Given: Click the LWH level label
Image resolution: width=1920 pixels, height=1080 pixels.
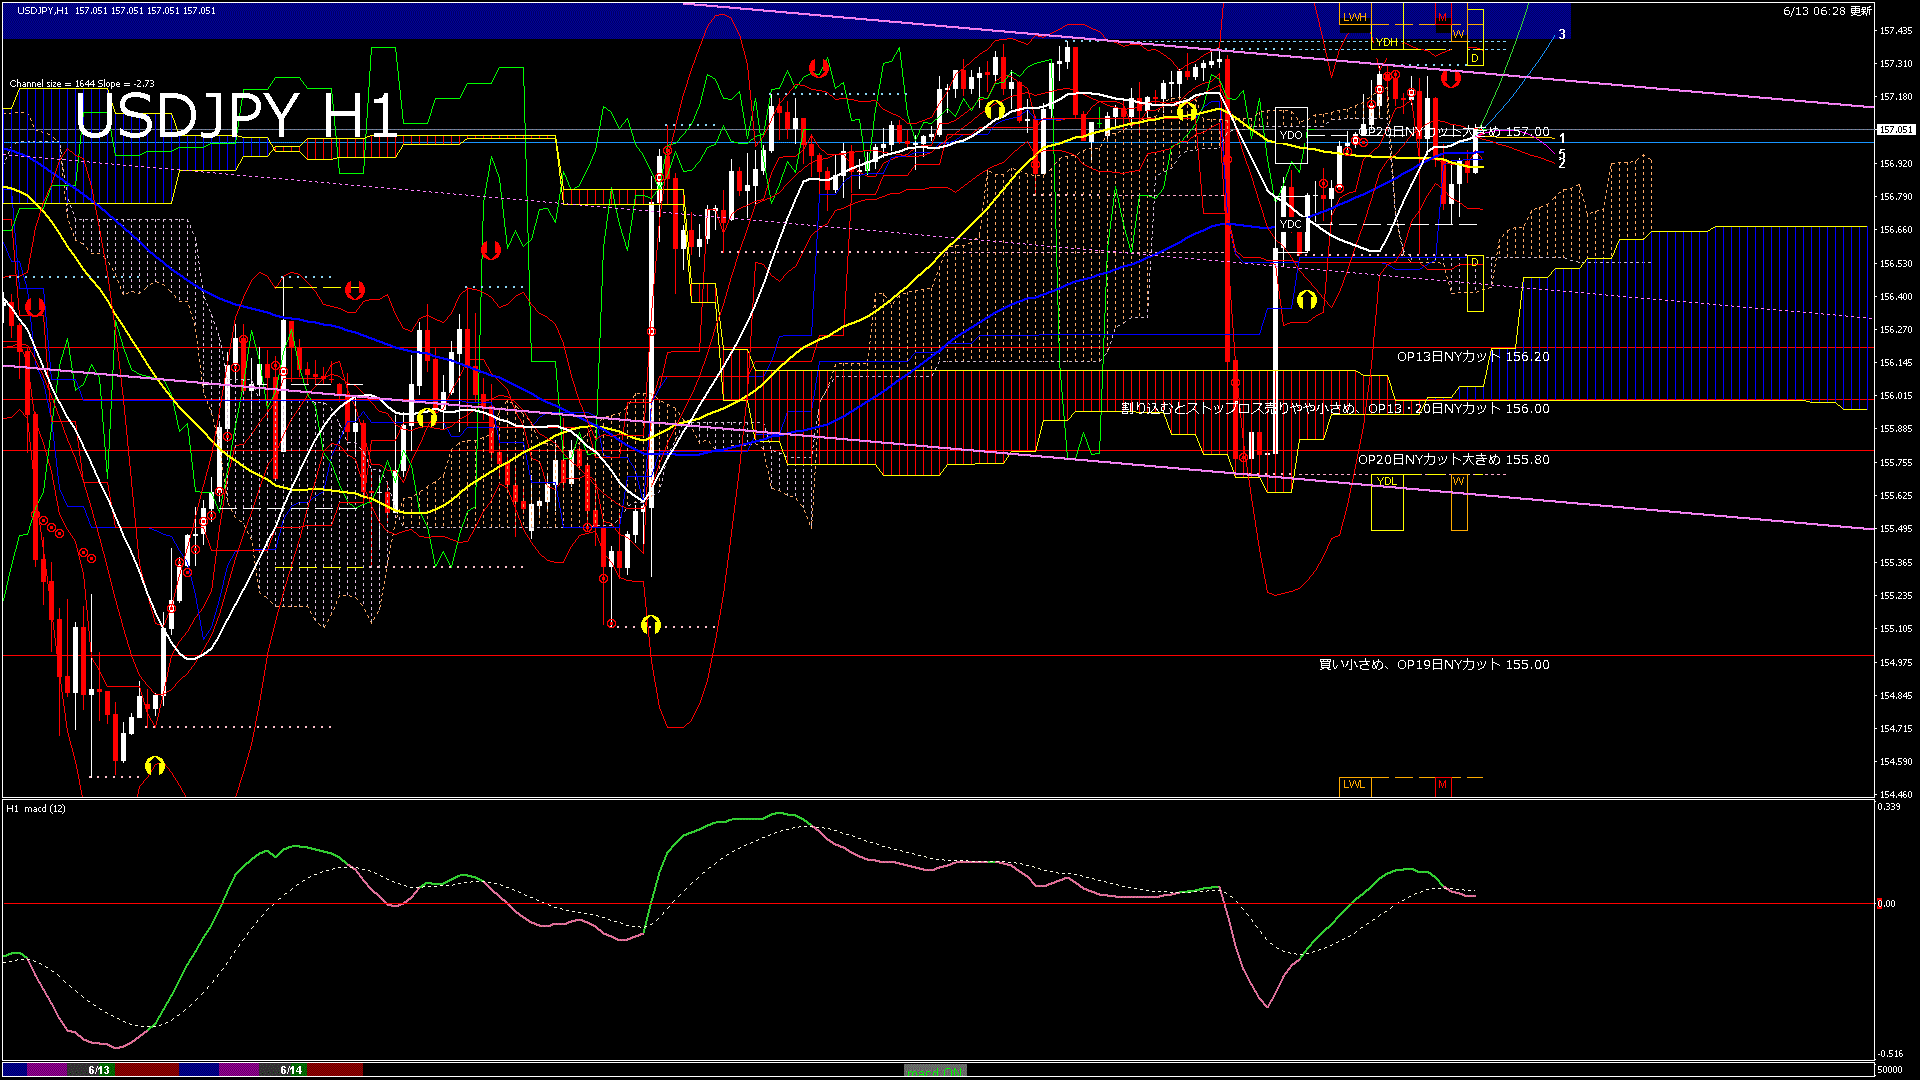Looking at the screenshot, I should click(x=1354, y=17).
